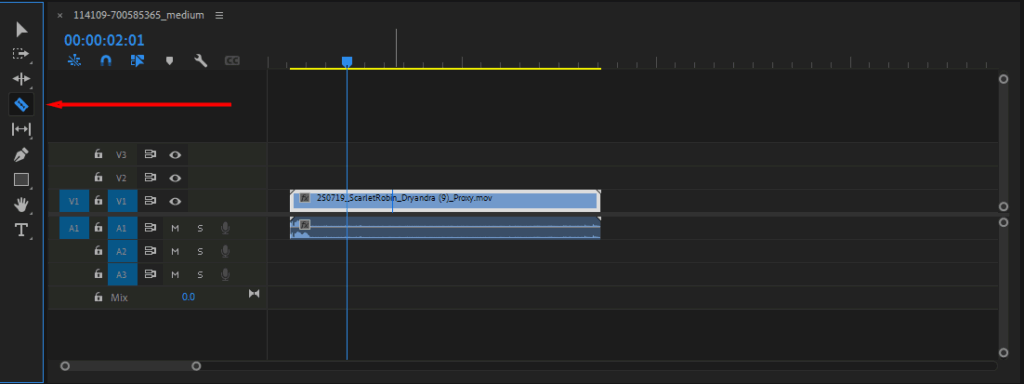1024x384 pixels.
Task: Select the 114109-700585365_medium sequence tab
Action: 138,15
